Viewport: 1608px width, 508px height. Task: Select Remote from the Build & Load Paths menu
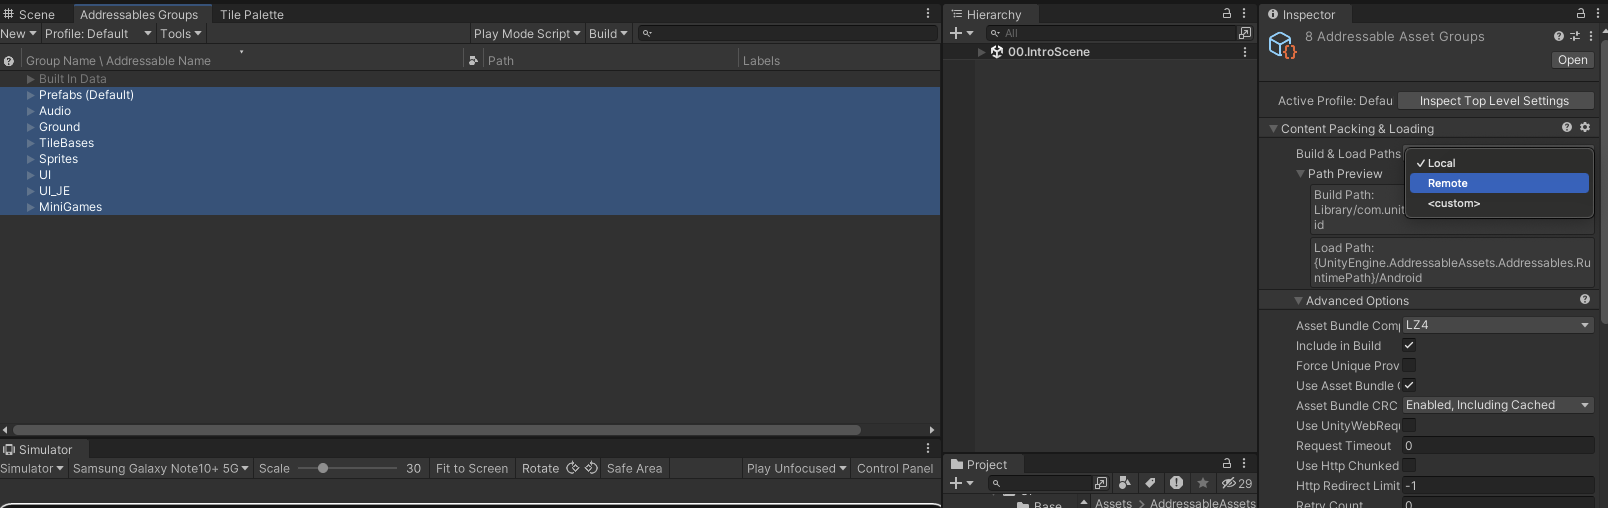[x=1498, y=183]
